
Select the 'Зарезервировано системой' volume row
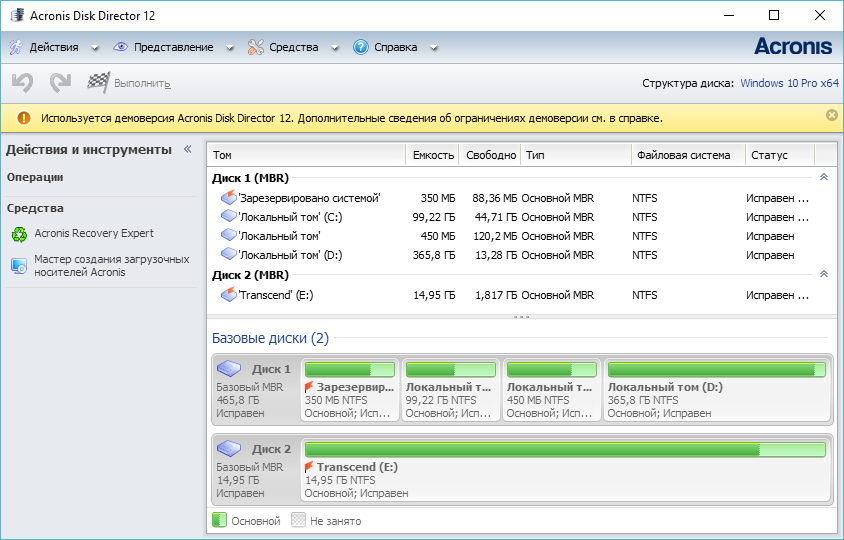(511, 198)
